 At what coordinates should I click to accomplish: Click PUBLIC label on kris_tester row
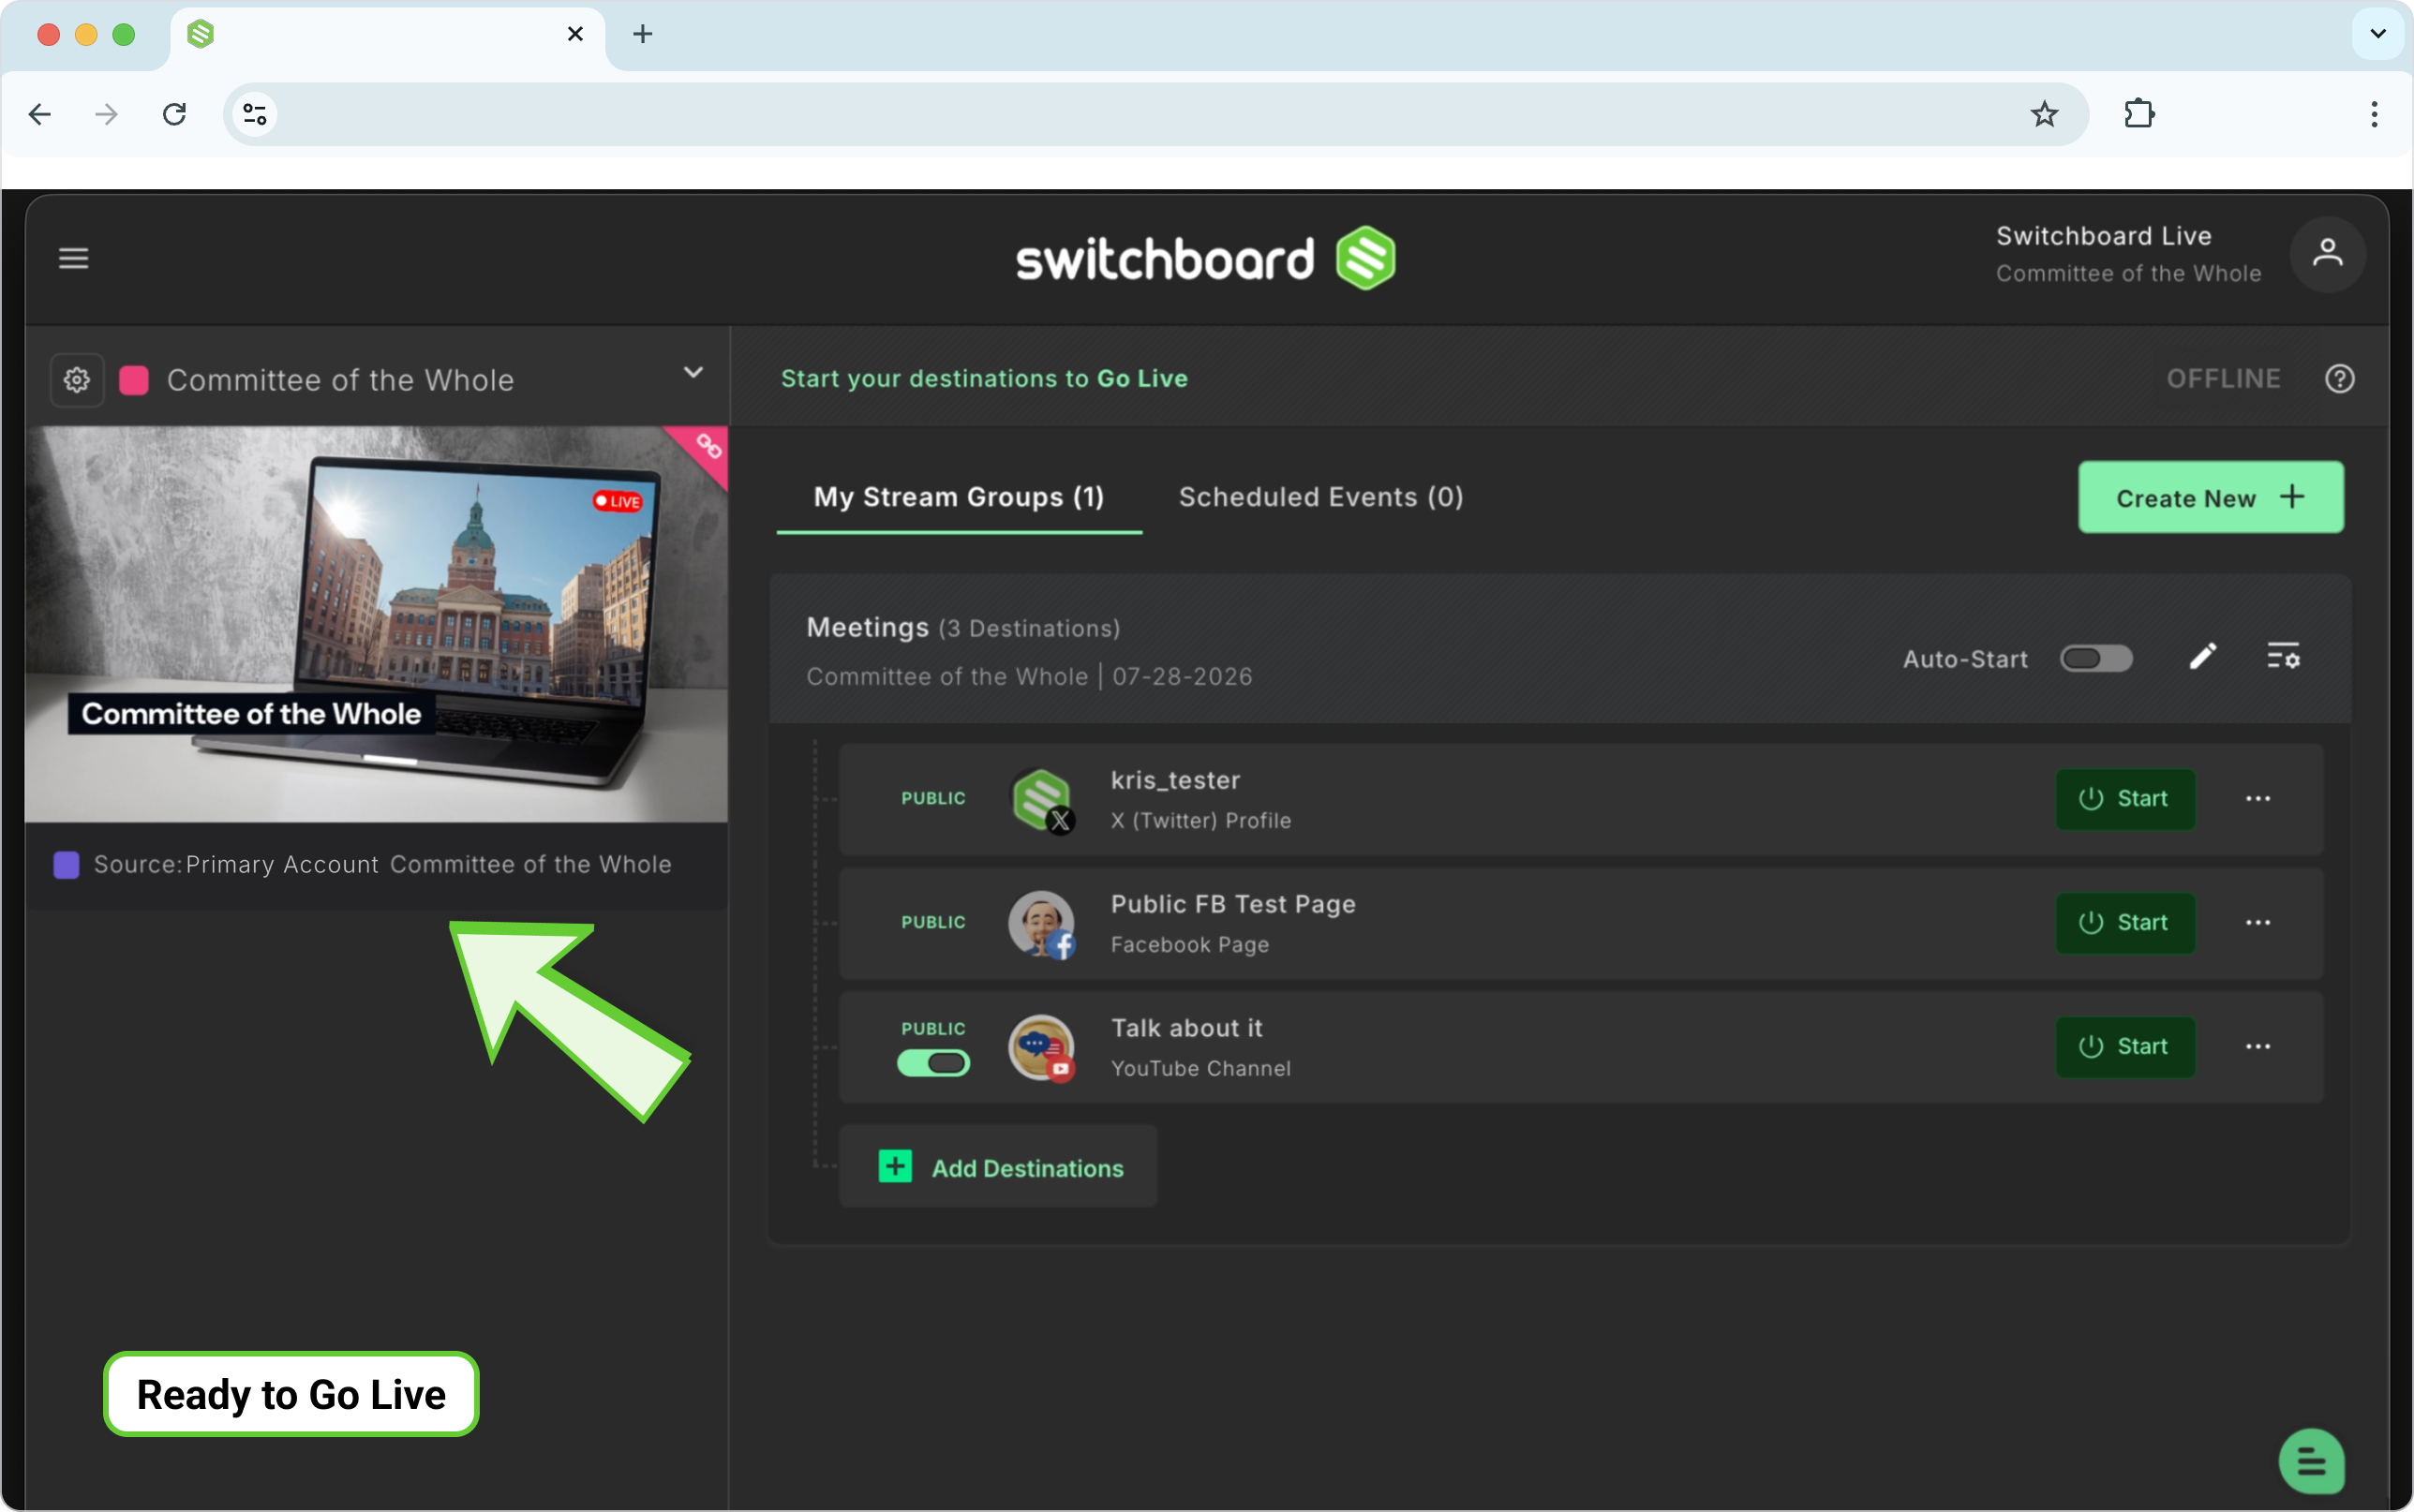933,799
